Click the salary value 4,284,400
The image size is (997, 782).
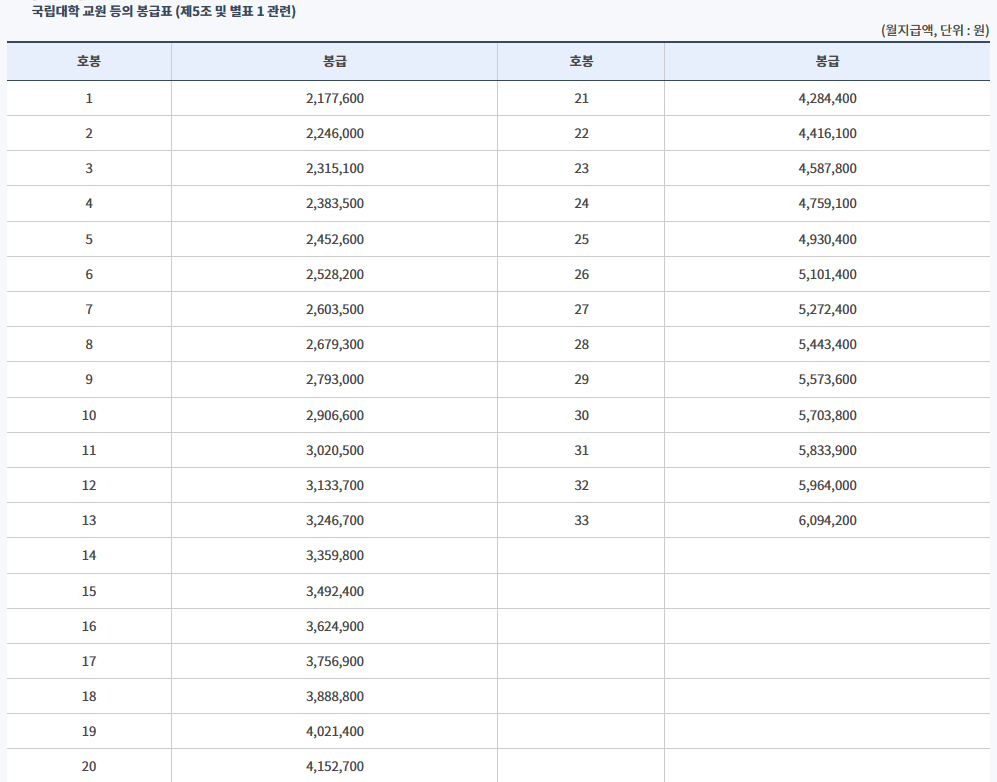click(827, 98)
